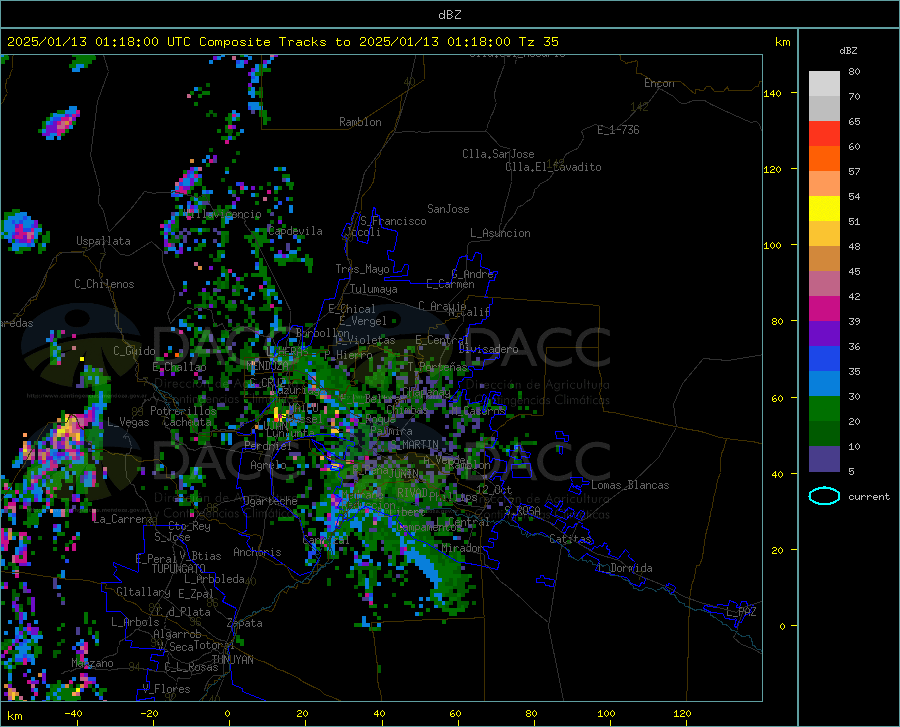Click the E_1-736 label
The width and height of the screenshot is (900, 727).
click(618, 130)
